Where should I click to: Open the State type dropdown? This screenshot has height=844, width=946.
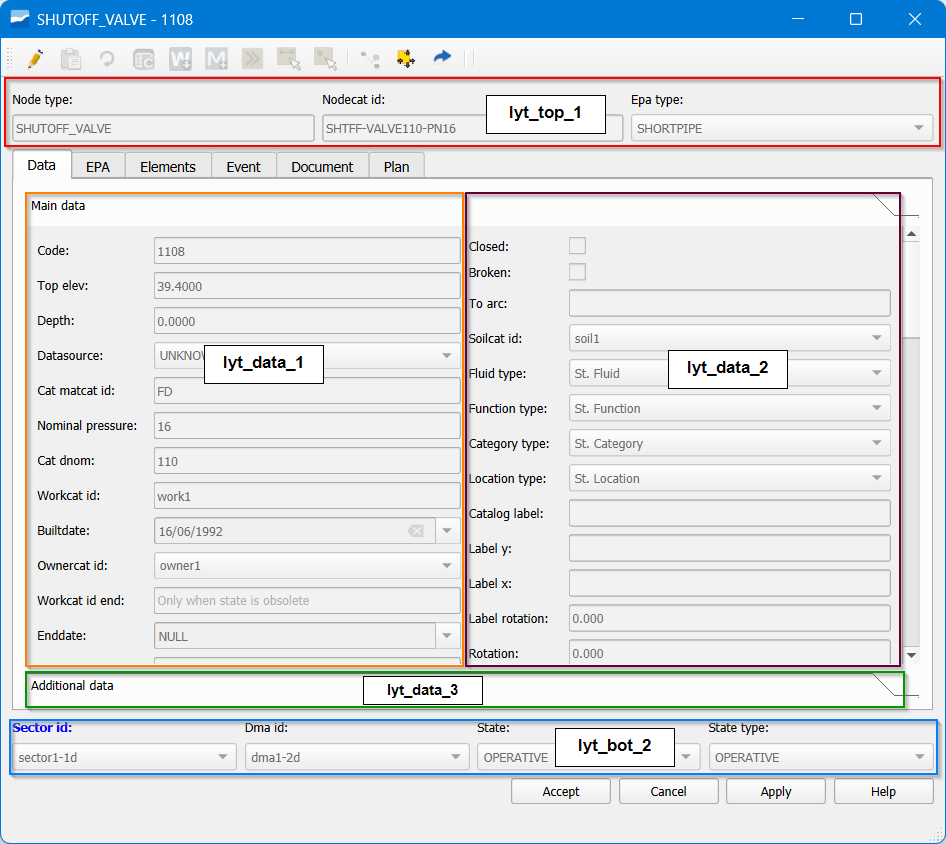pos(821,757)
